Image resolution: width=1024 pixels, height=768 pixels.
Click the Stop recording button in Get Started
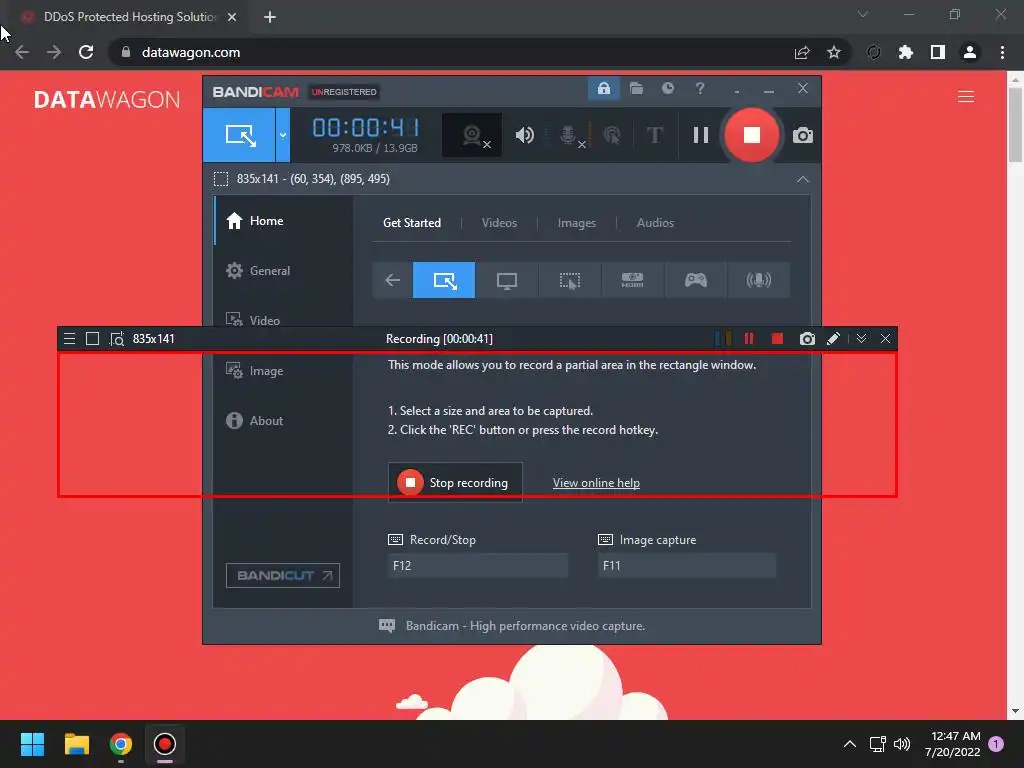(455, 483)
